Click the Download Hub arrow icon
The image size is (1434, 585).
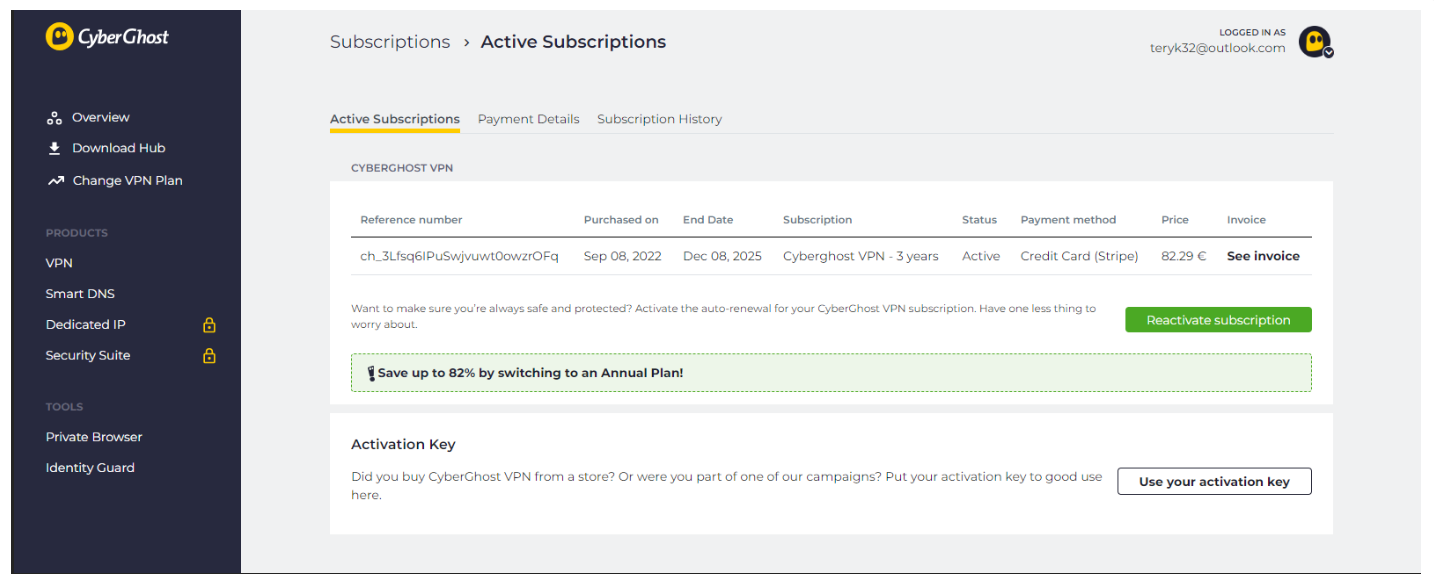pos(55,148)
